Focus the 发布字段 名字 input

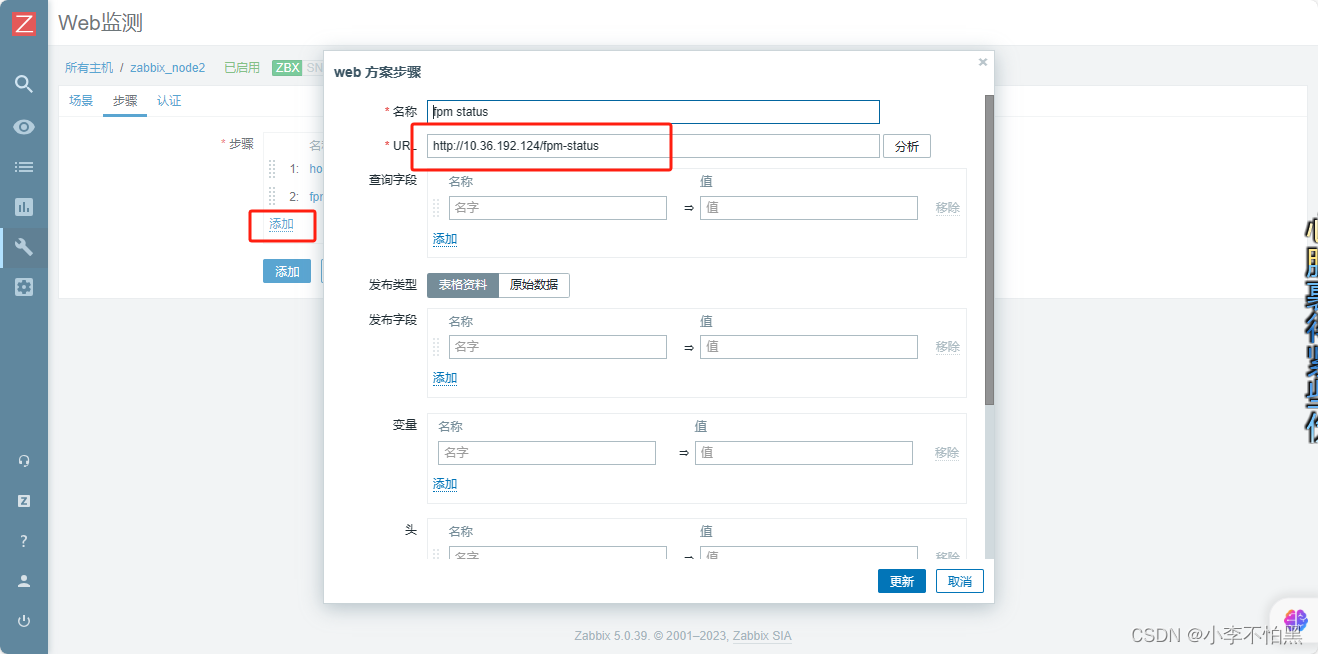click(558, 347)
